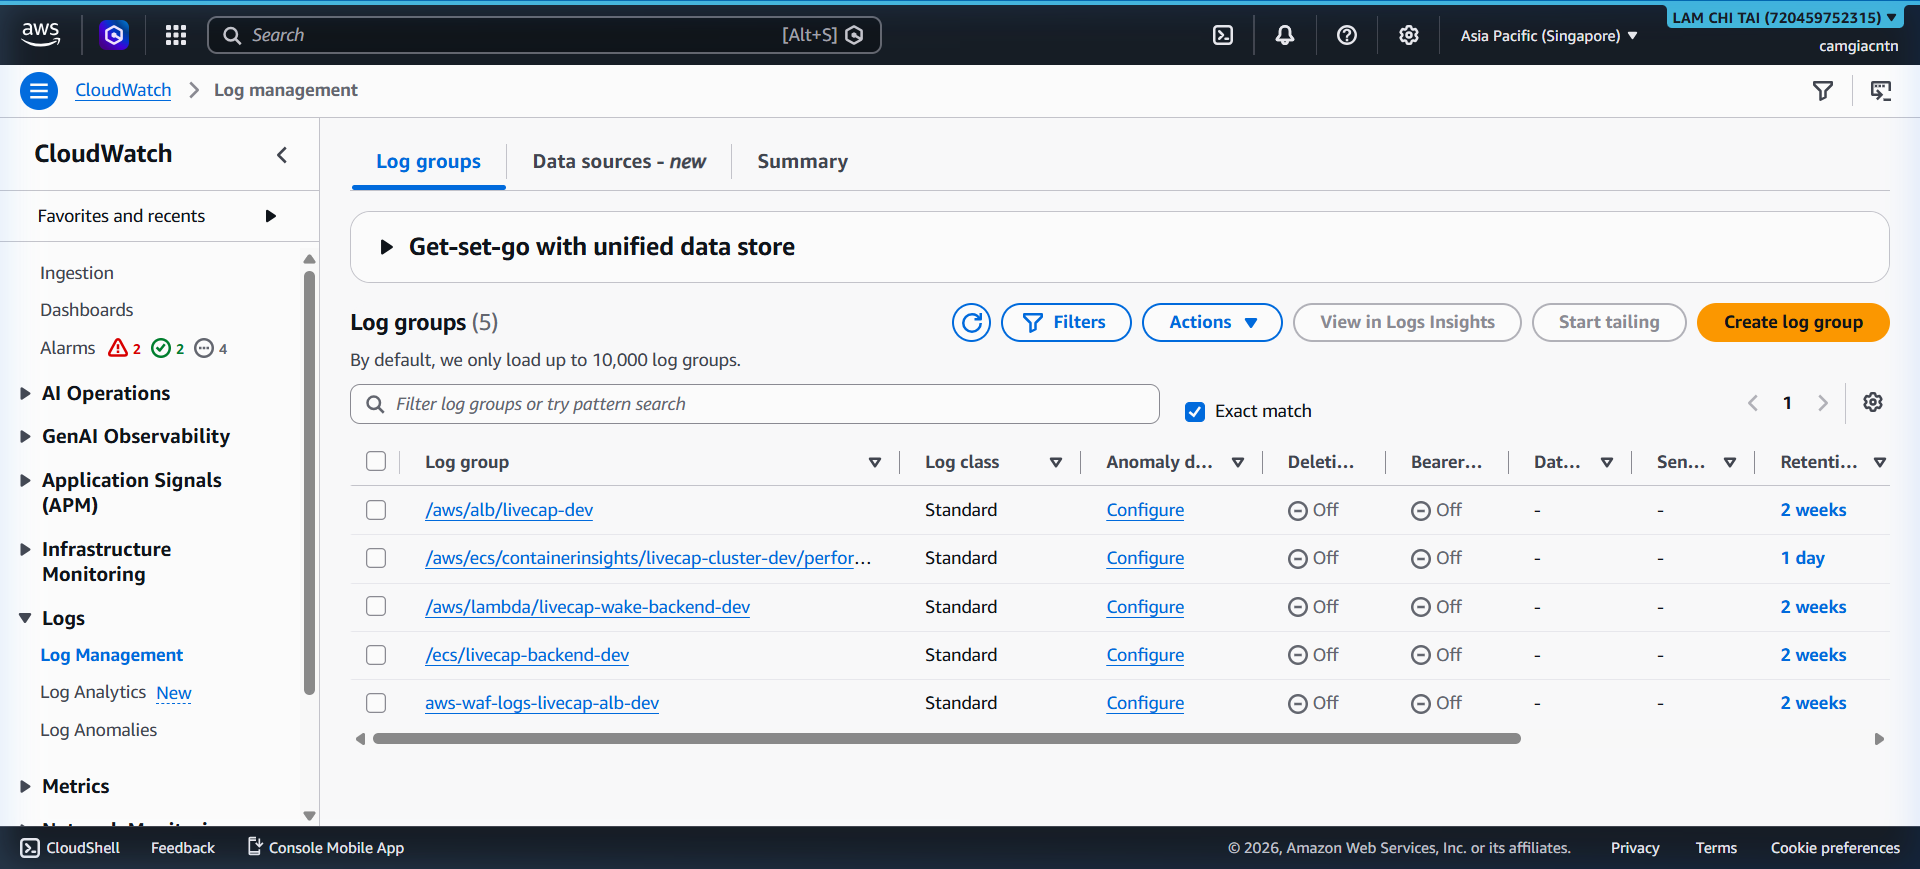Open Log Management in sidebar
This screenshot has height=869, width=1920.
coord(111,655)
